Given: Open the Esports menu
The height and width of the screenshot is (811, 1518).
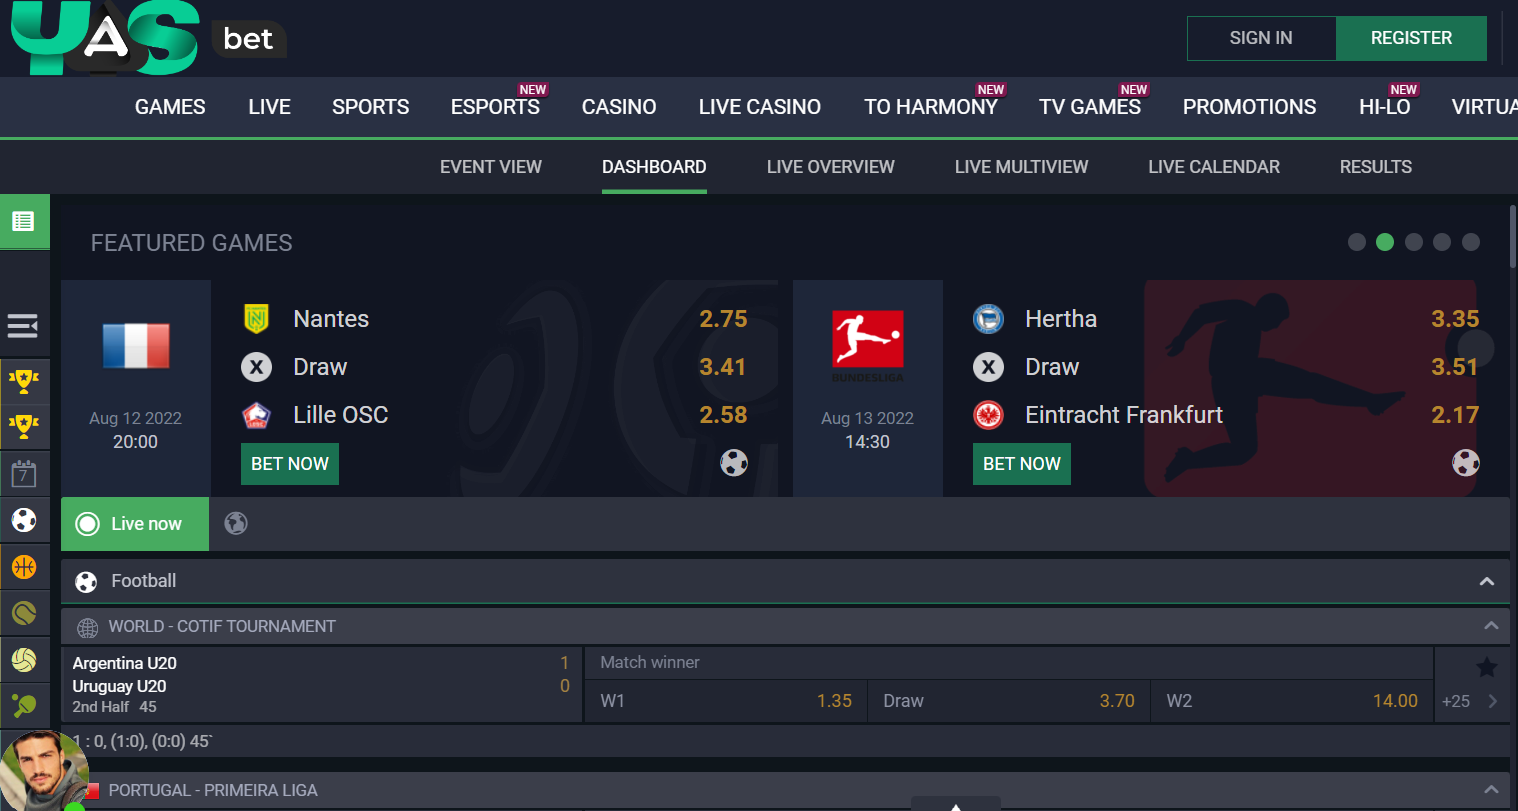Looking at the screenshot, I should (495, 107).
